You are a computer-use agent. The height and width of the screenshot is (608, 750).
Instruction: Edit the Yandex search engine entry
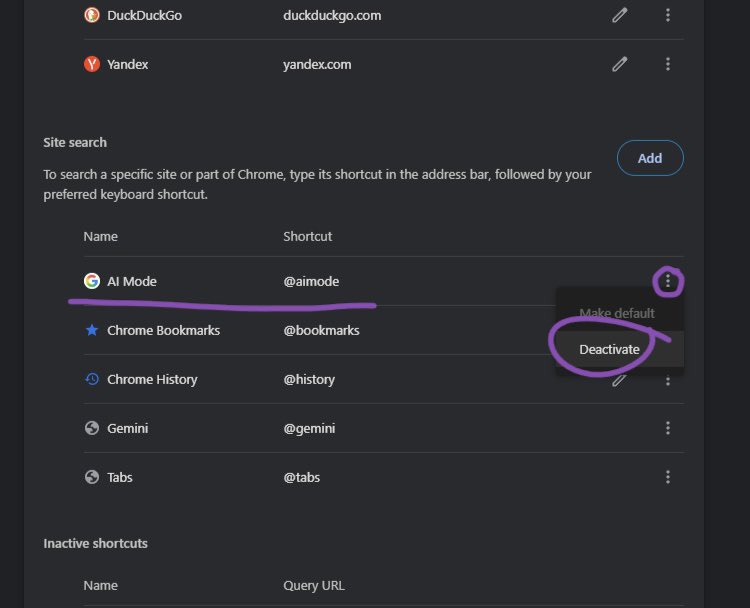point(619,64)
